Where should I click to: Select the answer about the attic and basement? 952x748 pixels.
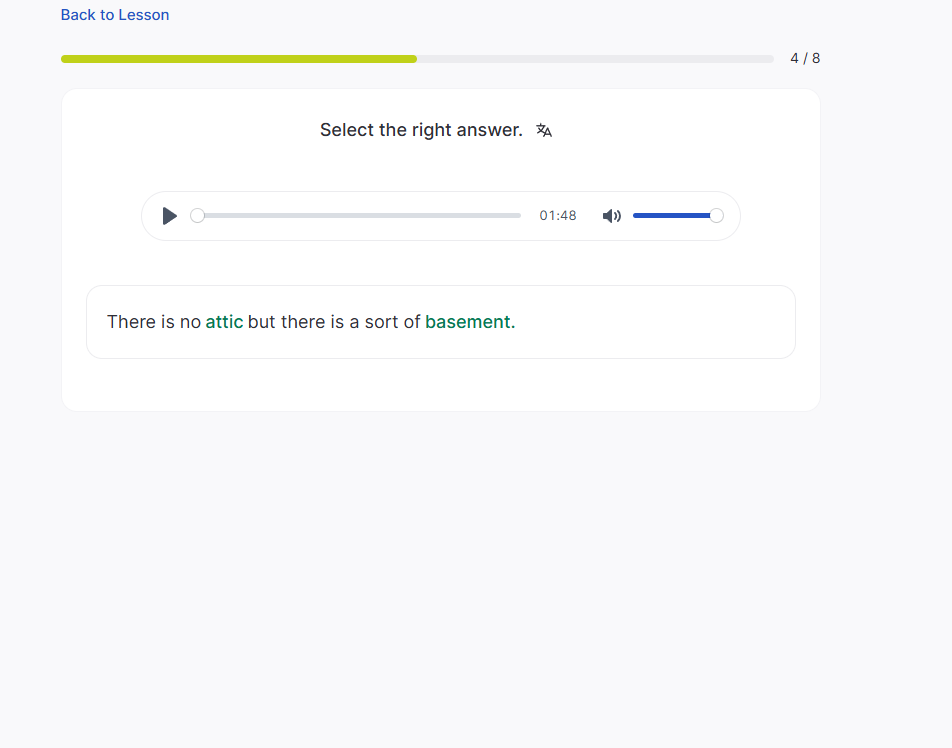coord(440,322)
